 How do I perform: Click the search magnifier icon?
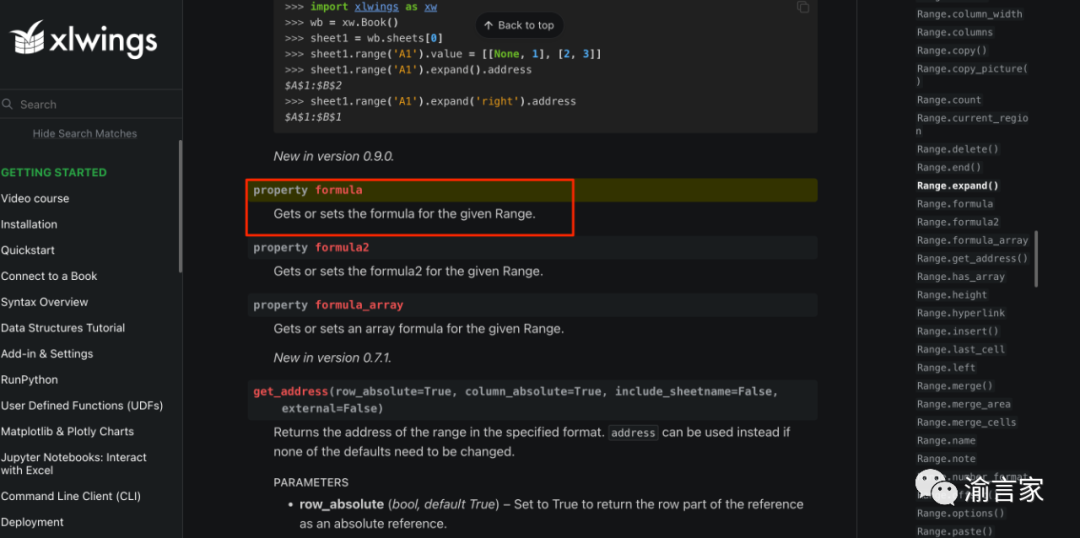[x=8, y=105]
